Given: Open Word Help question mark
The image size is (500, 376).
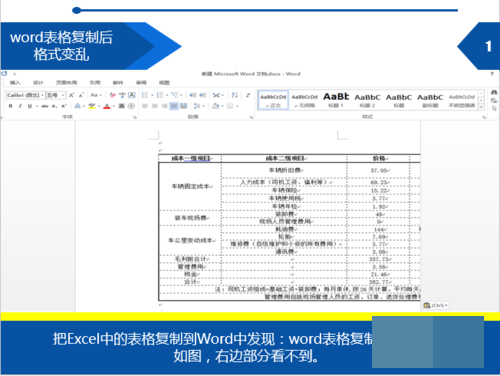Looking at the screenshot, I should 492,74.
